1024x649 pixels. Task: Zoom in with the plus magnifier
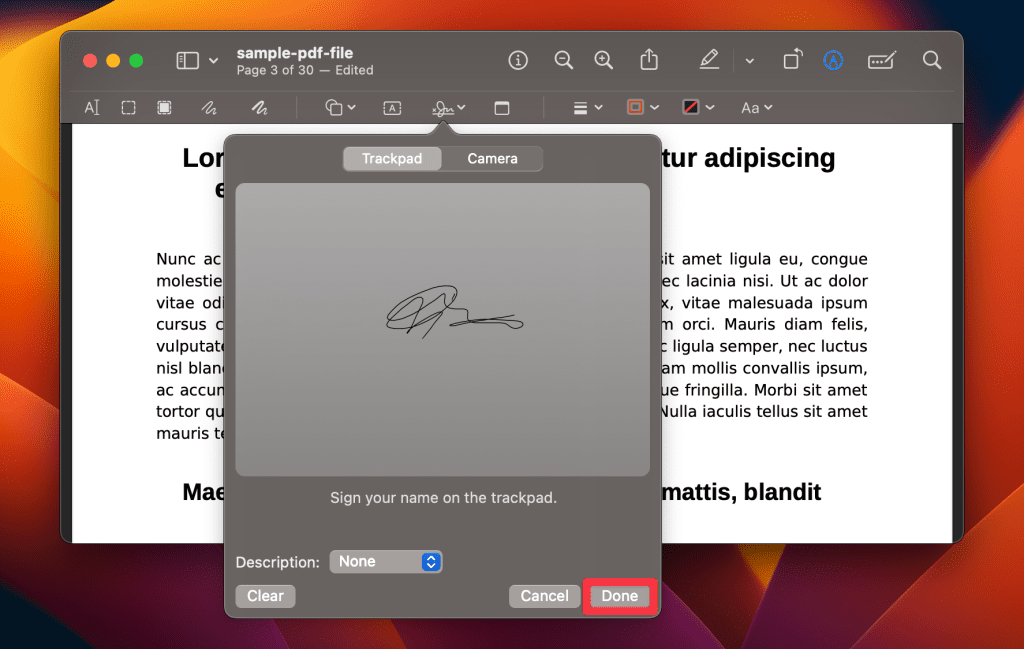(x=604, y=61)
